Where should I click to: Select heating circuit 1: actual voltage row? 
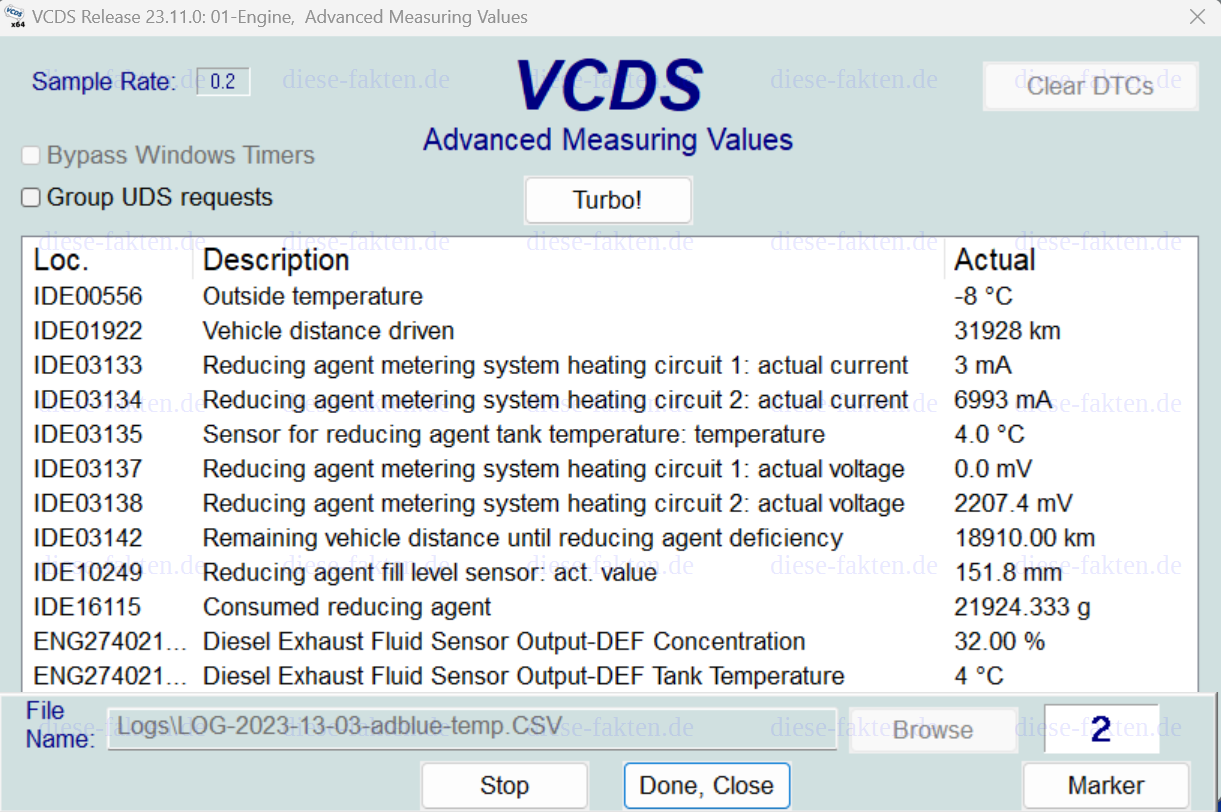point(610,469)
